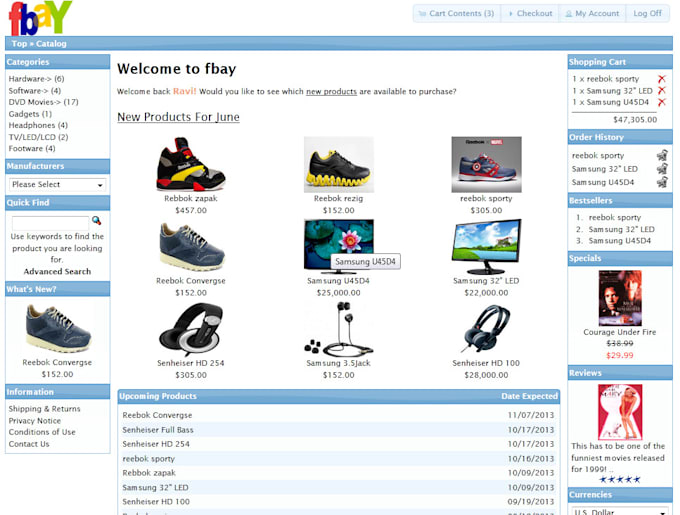The width and height of the screenshot is (680, 515).
Task: Remove Samsung 32" LED from shopping cart
Action: (x=661, y=91)
